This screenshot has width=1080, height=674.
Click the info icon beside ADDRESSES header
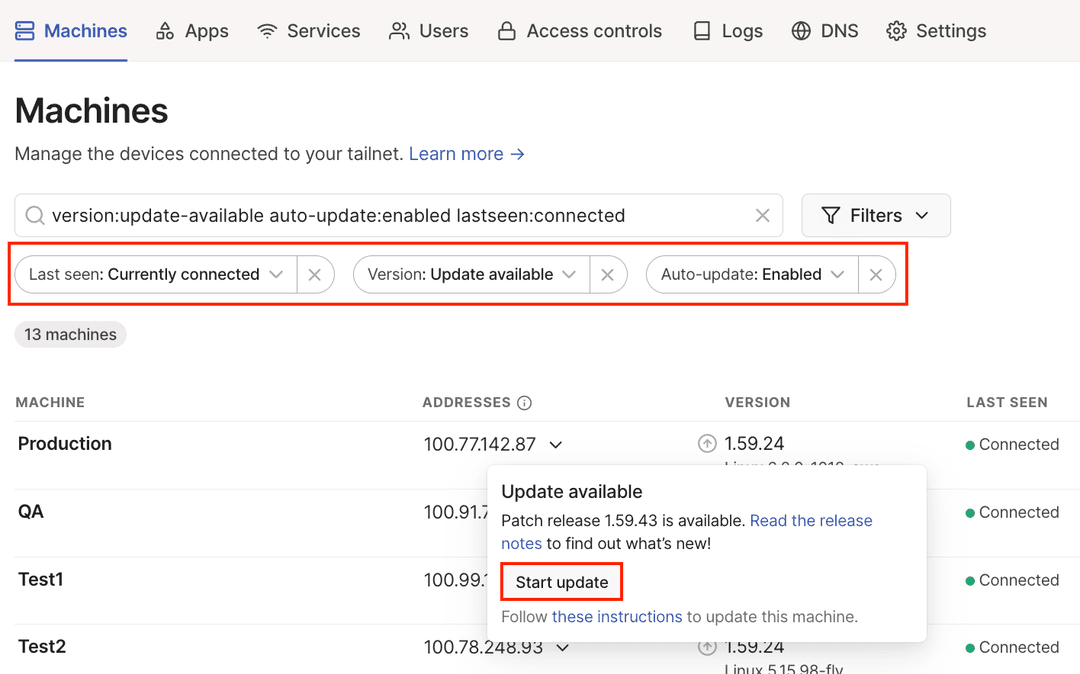(x=525, y=402)
